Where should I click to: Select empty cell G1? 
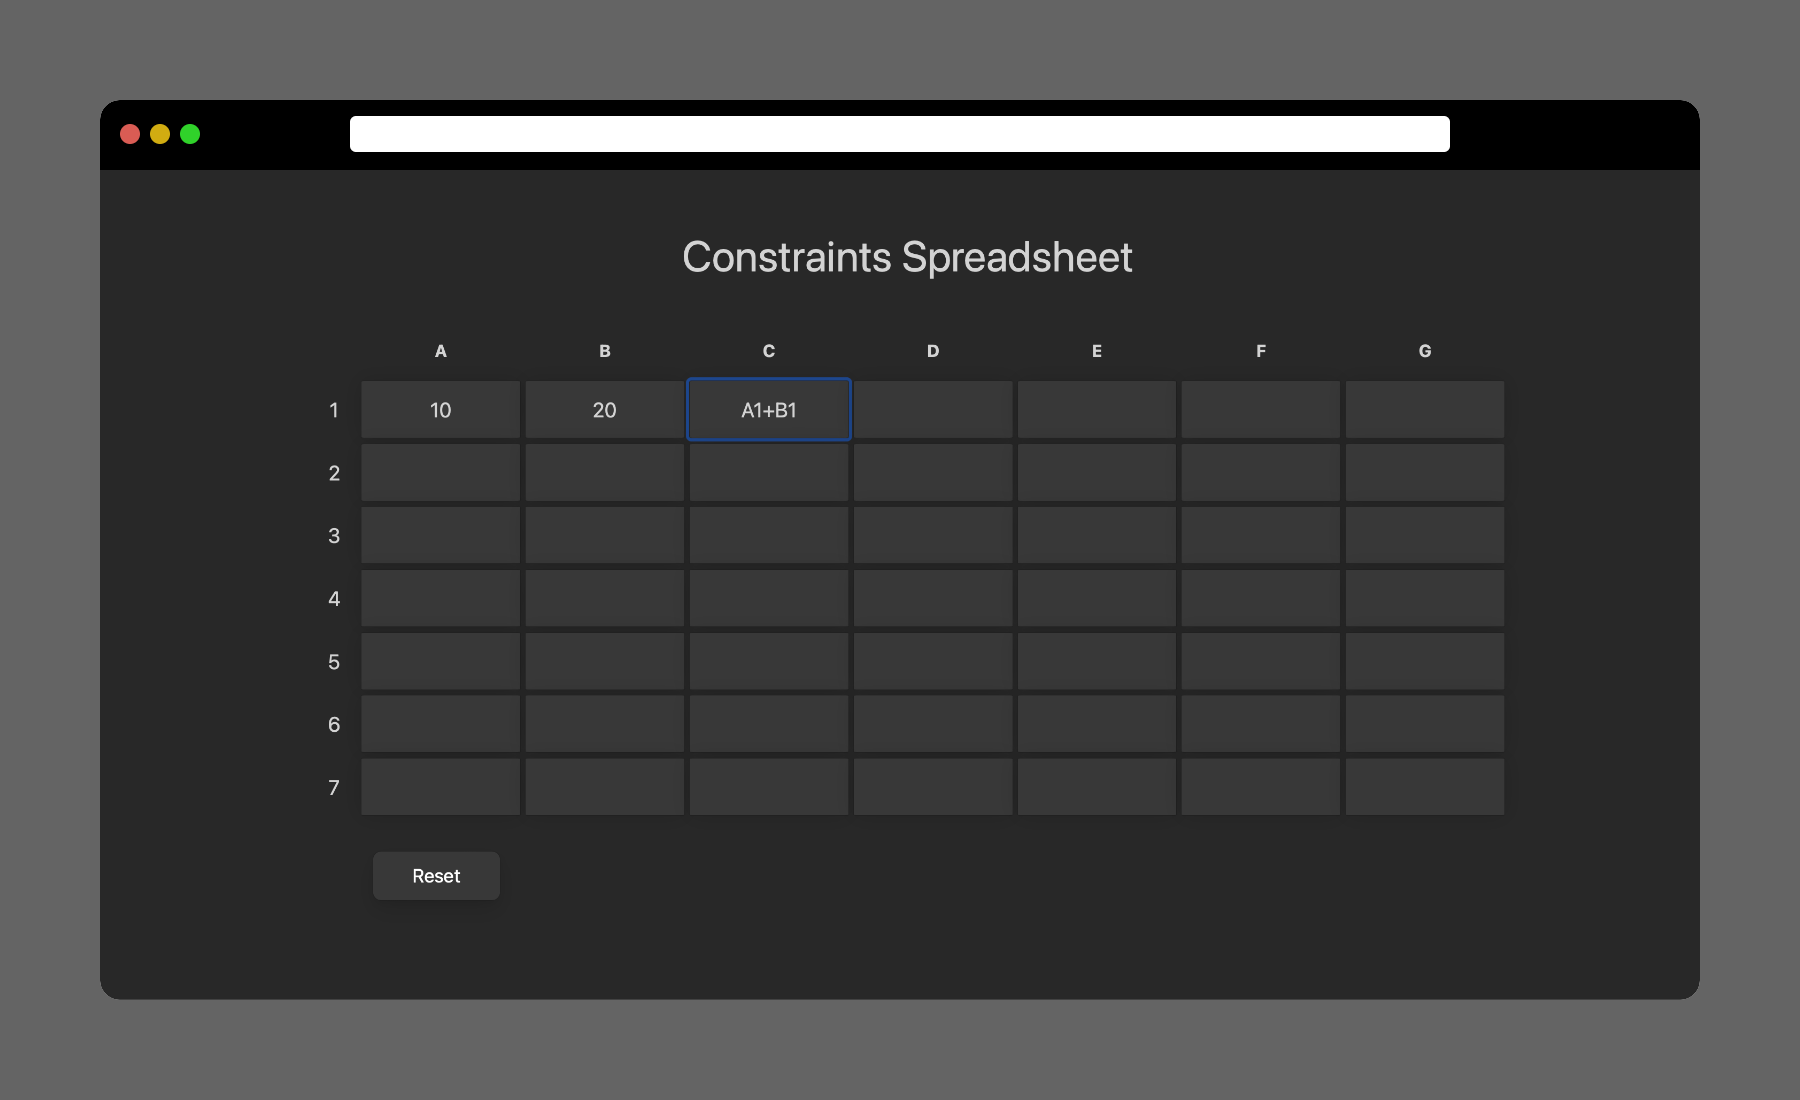point(1425,410)
